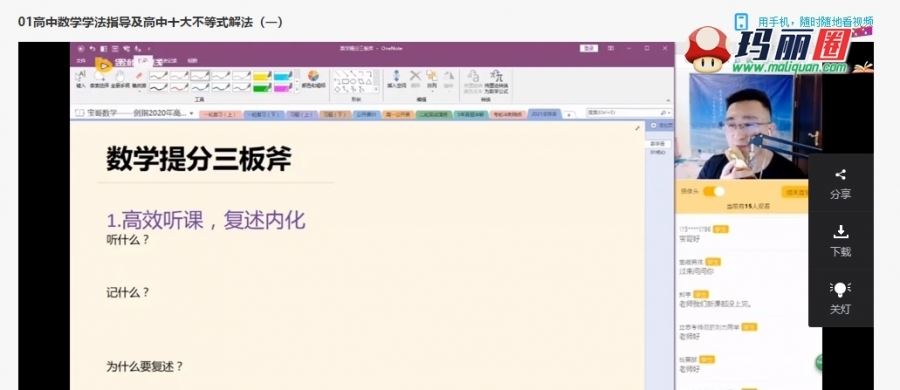Click orange play logo overlay on ribbon
Screen dimensions: 900x390
point(103,64)
